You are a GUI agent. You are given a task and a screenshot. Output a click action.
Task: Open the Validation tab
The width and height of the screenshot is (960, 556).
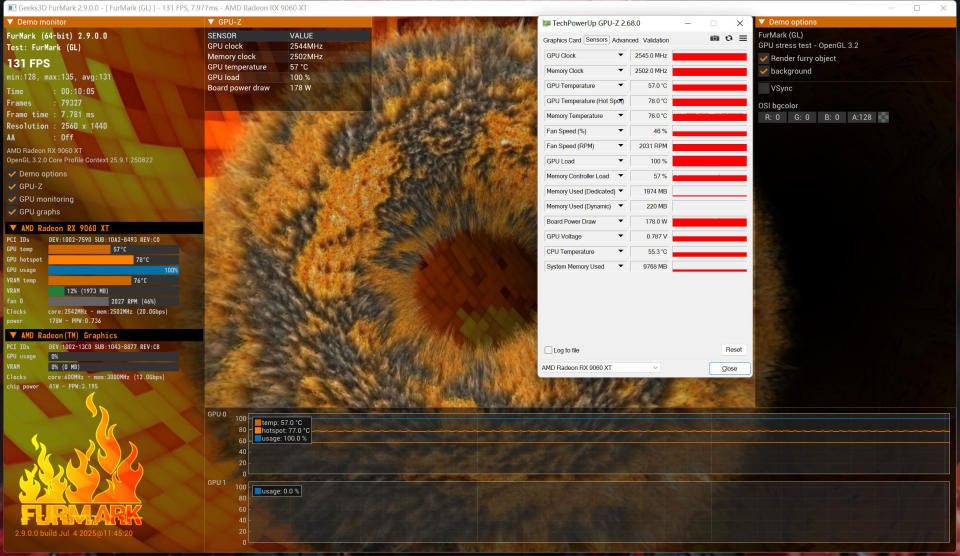click(x=656, y=40)
